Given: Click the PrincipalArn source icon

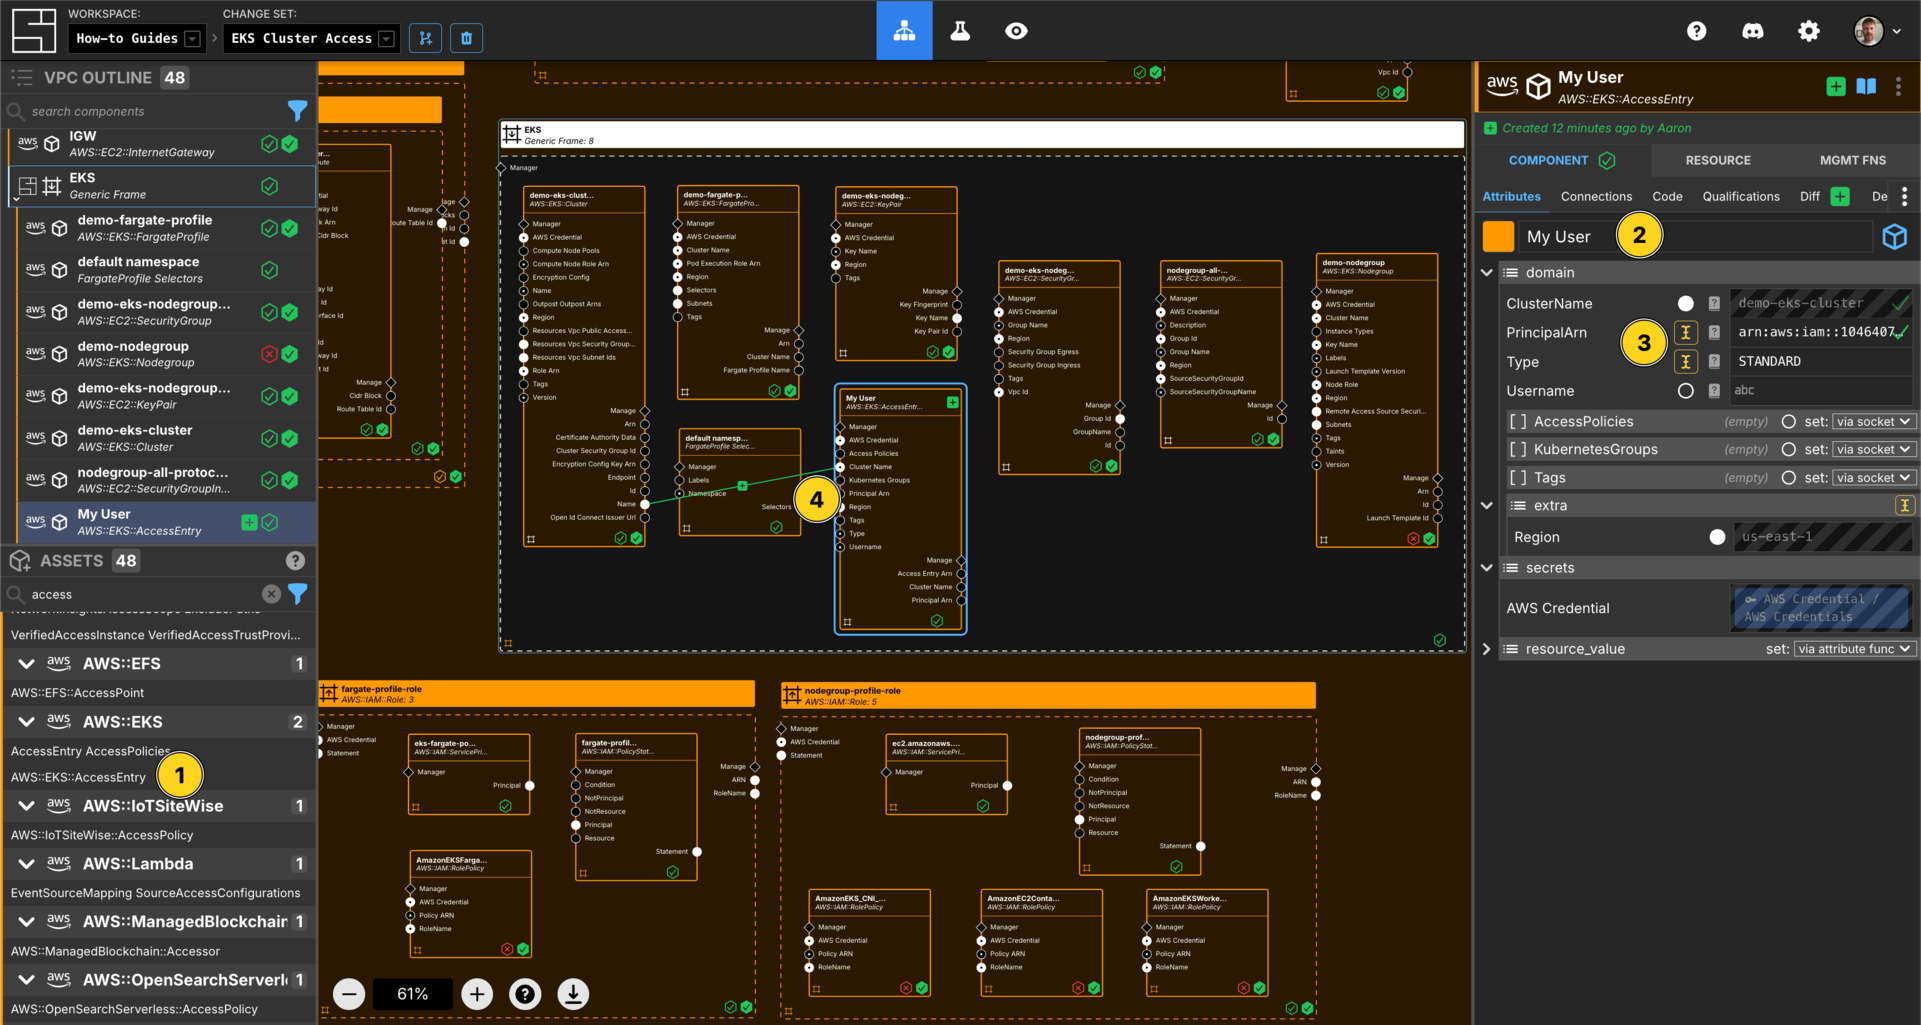Looking at the screenshot, I should click(1686, 332).
